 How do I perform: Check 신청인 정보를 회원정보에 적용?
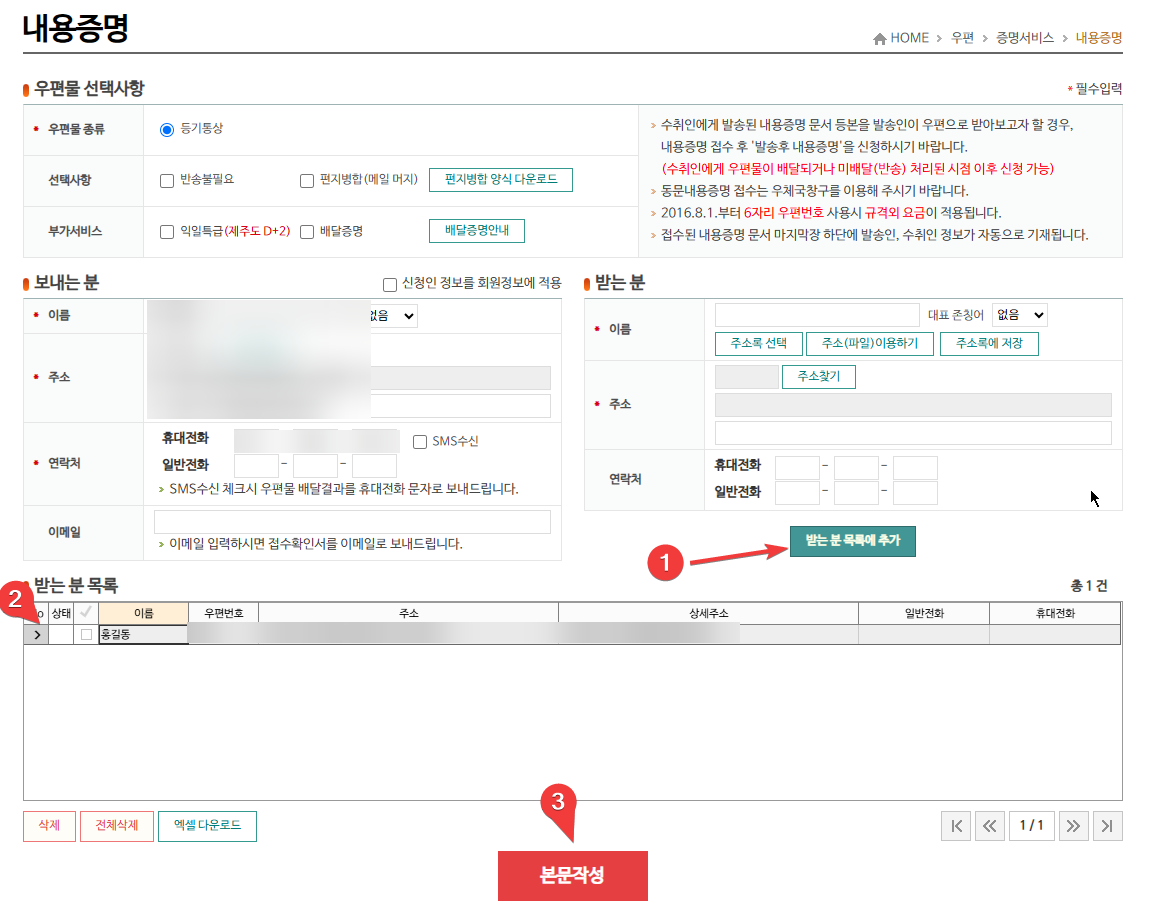click(390, 284)
